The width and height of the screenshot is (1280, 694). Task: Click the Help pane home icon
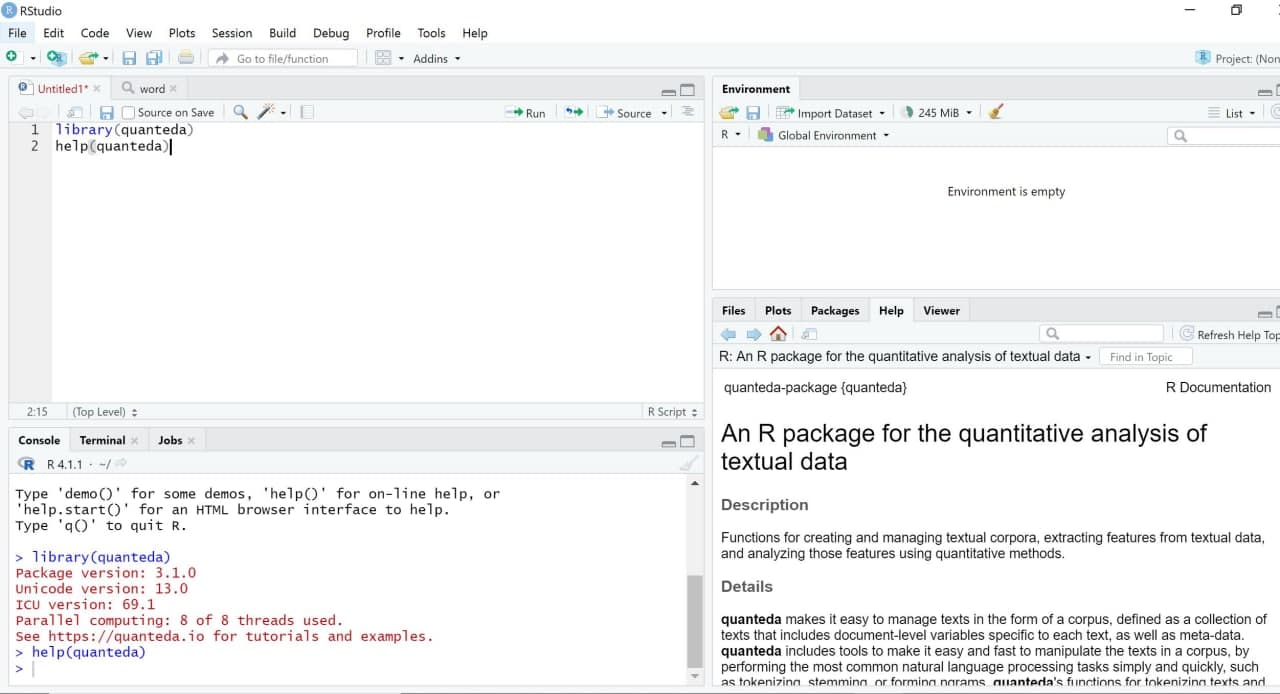[778, 334]
